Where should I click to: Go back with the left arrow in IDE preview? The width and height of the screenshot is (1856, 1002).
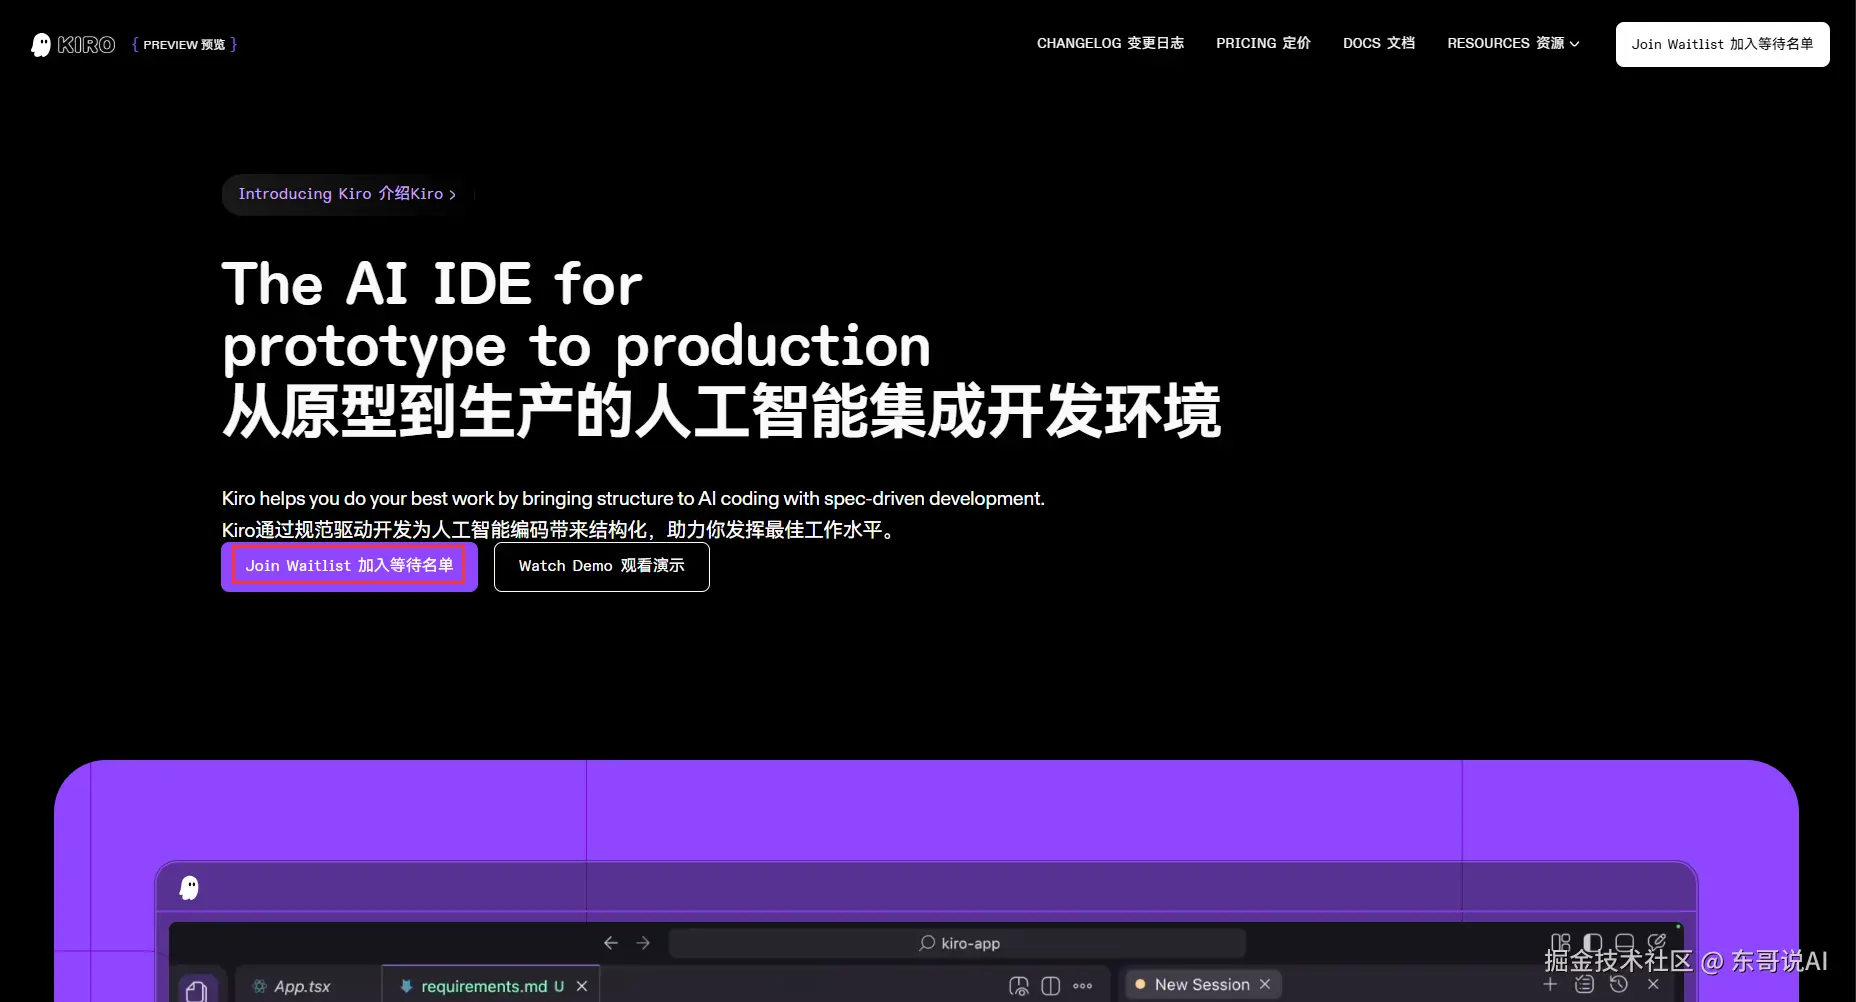(611, 943)
